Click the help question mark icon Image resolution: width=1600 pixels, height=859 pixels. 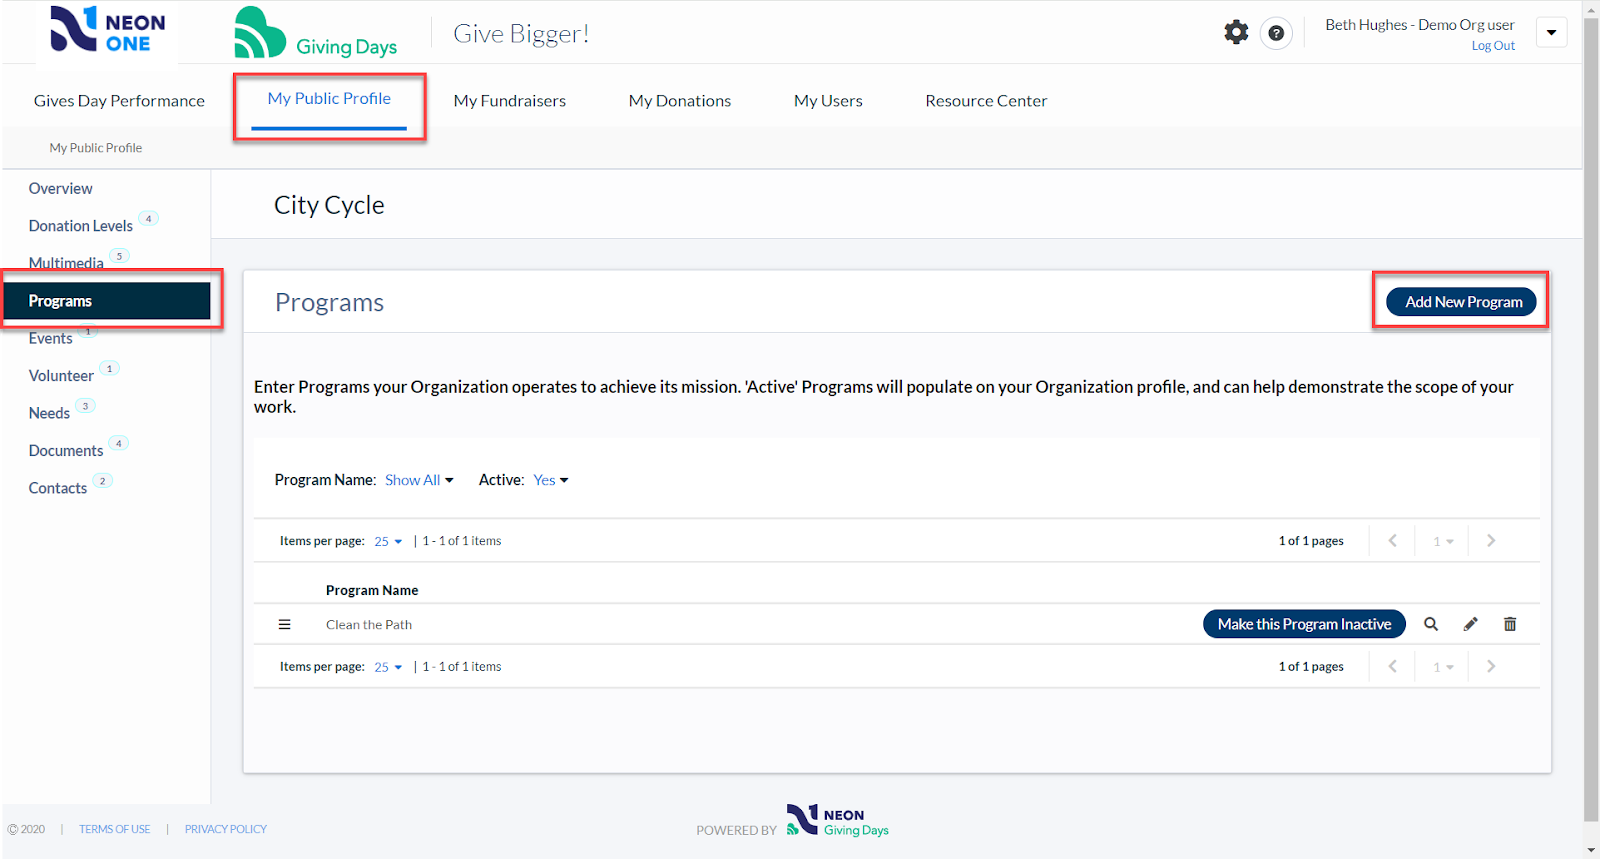click(1276, 33)
